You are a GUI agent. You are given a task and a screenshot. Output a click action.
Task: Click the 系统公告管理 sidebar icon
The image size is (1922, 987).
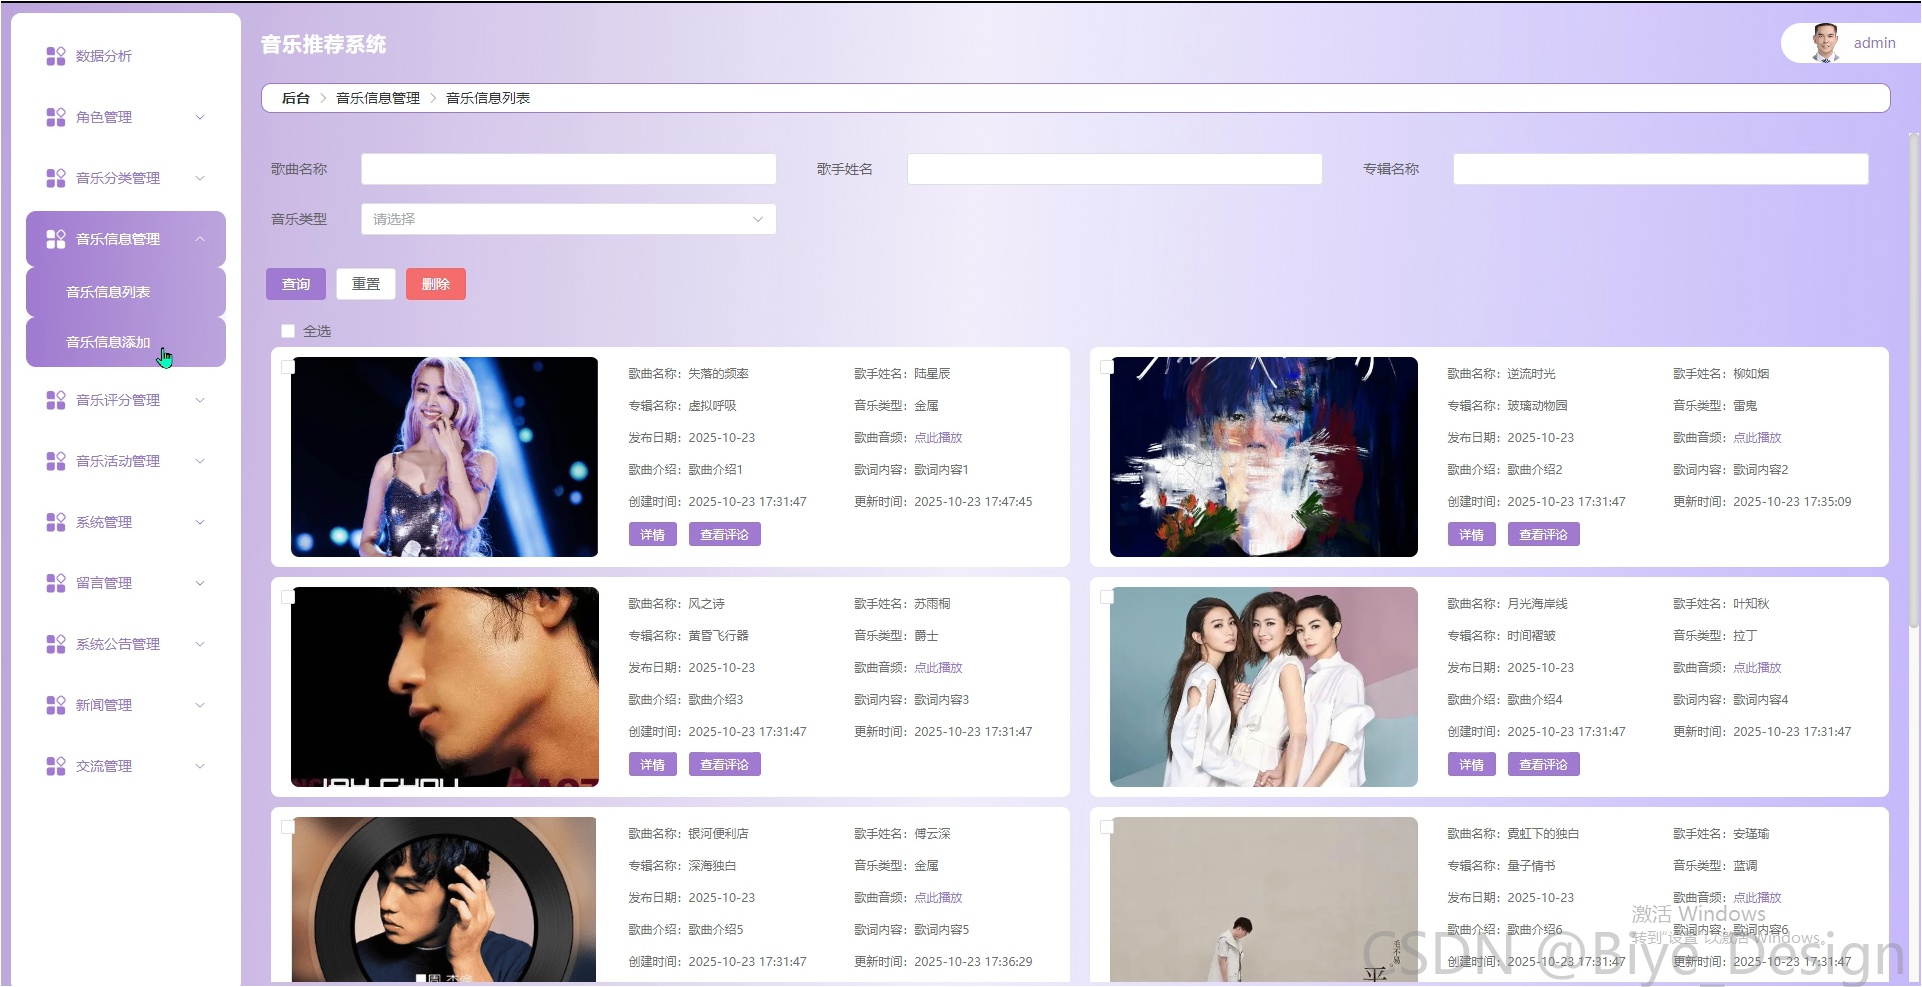pyautogui.click(x=56, y=644)
